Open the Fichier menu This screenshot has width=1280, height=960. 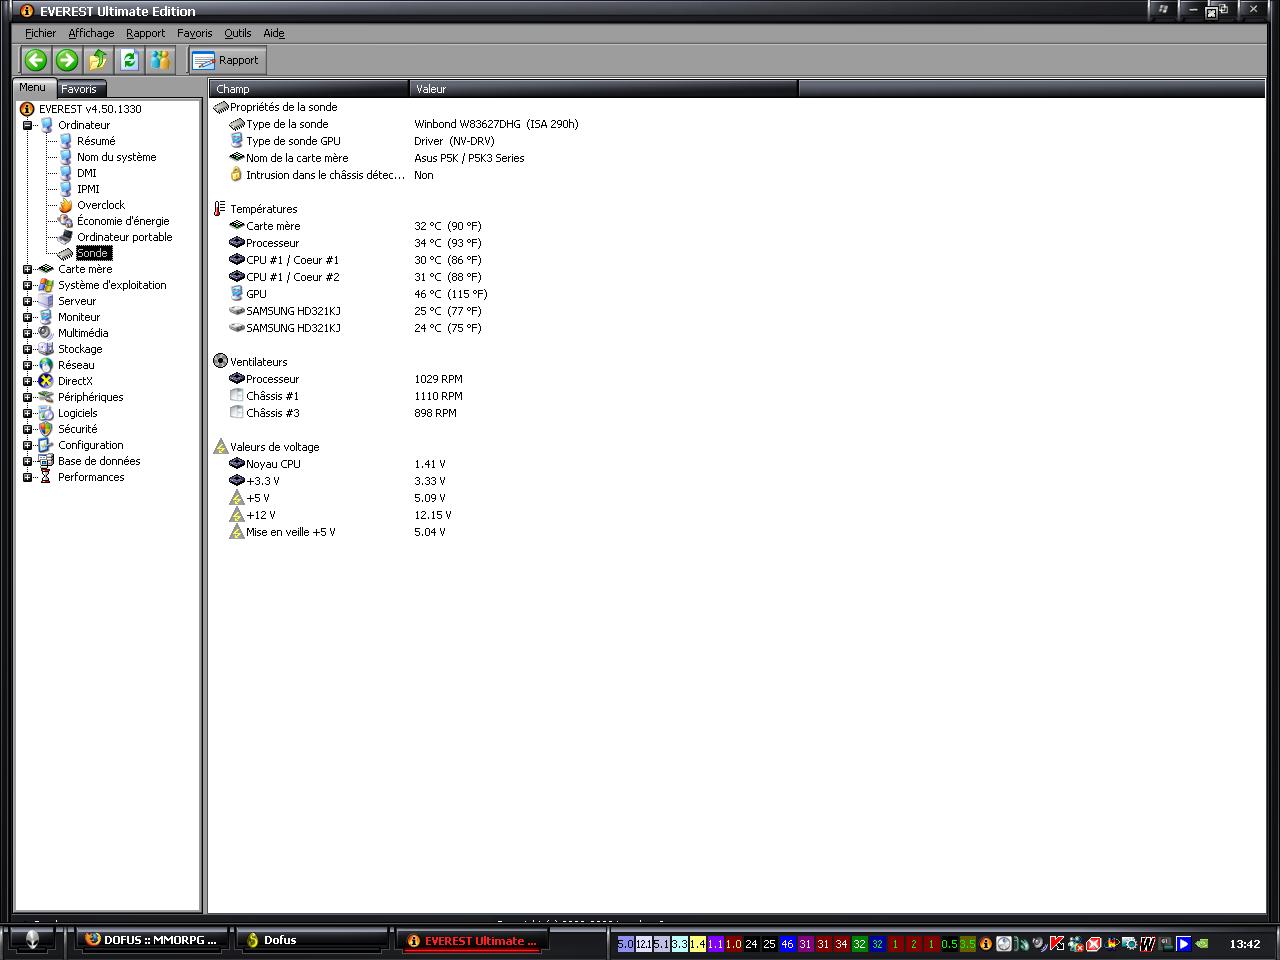pyautogui.click(x=41, y=33)
